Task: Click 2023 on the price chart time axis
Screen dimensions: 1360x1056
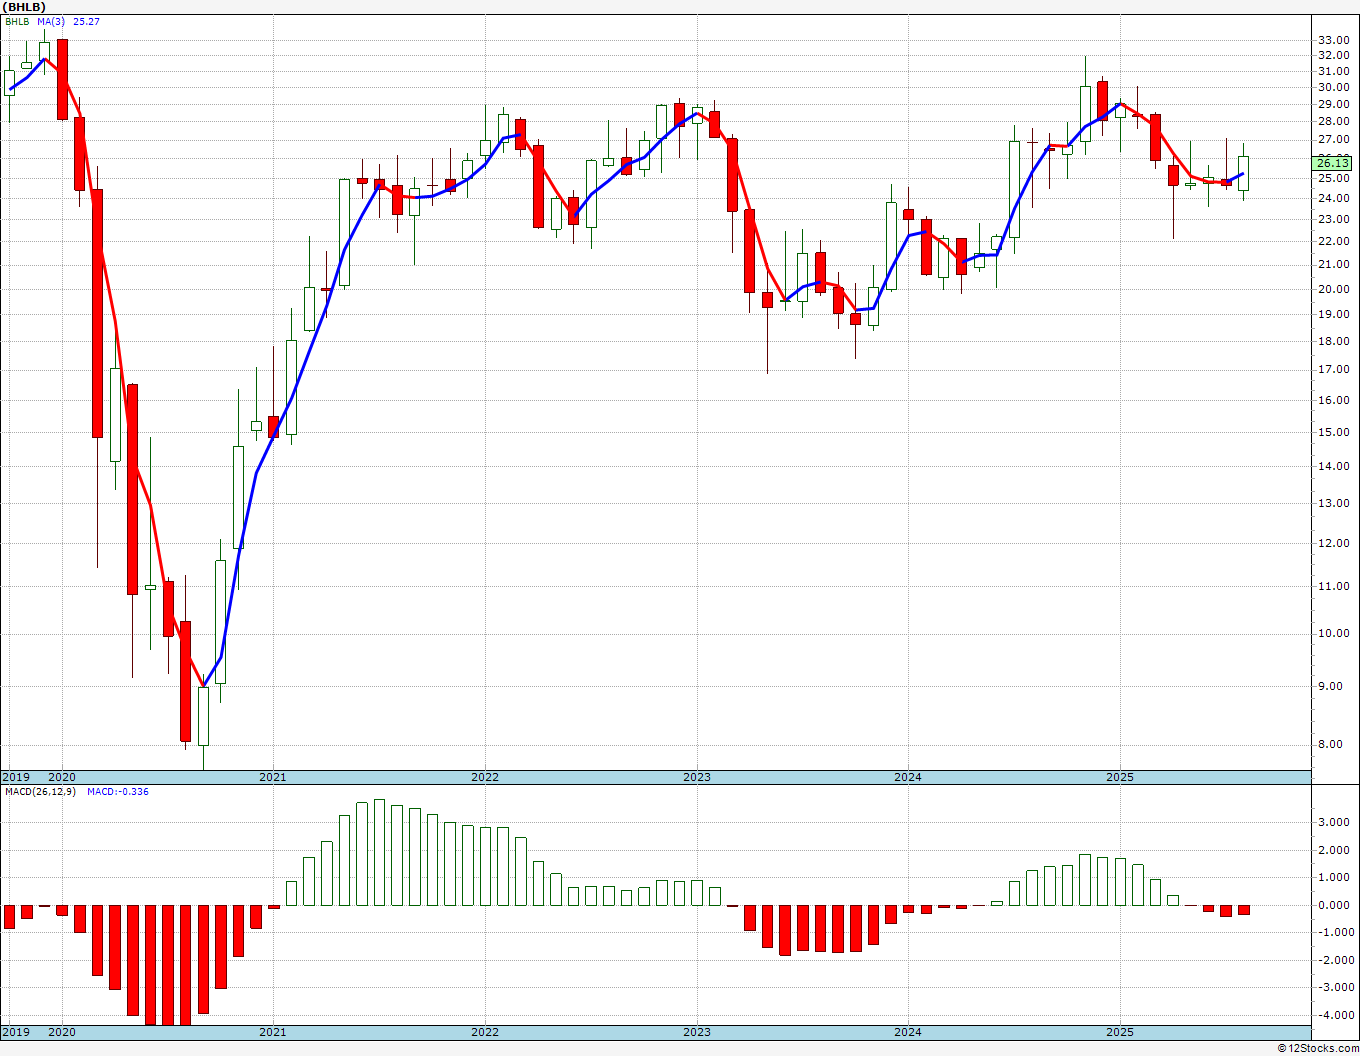Action: [697, 777]
